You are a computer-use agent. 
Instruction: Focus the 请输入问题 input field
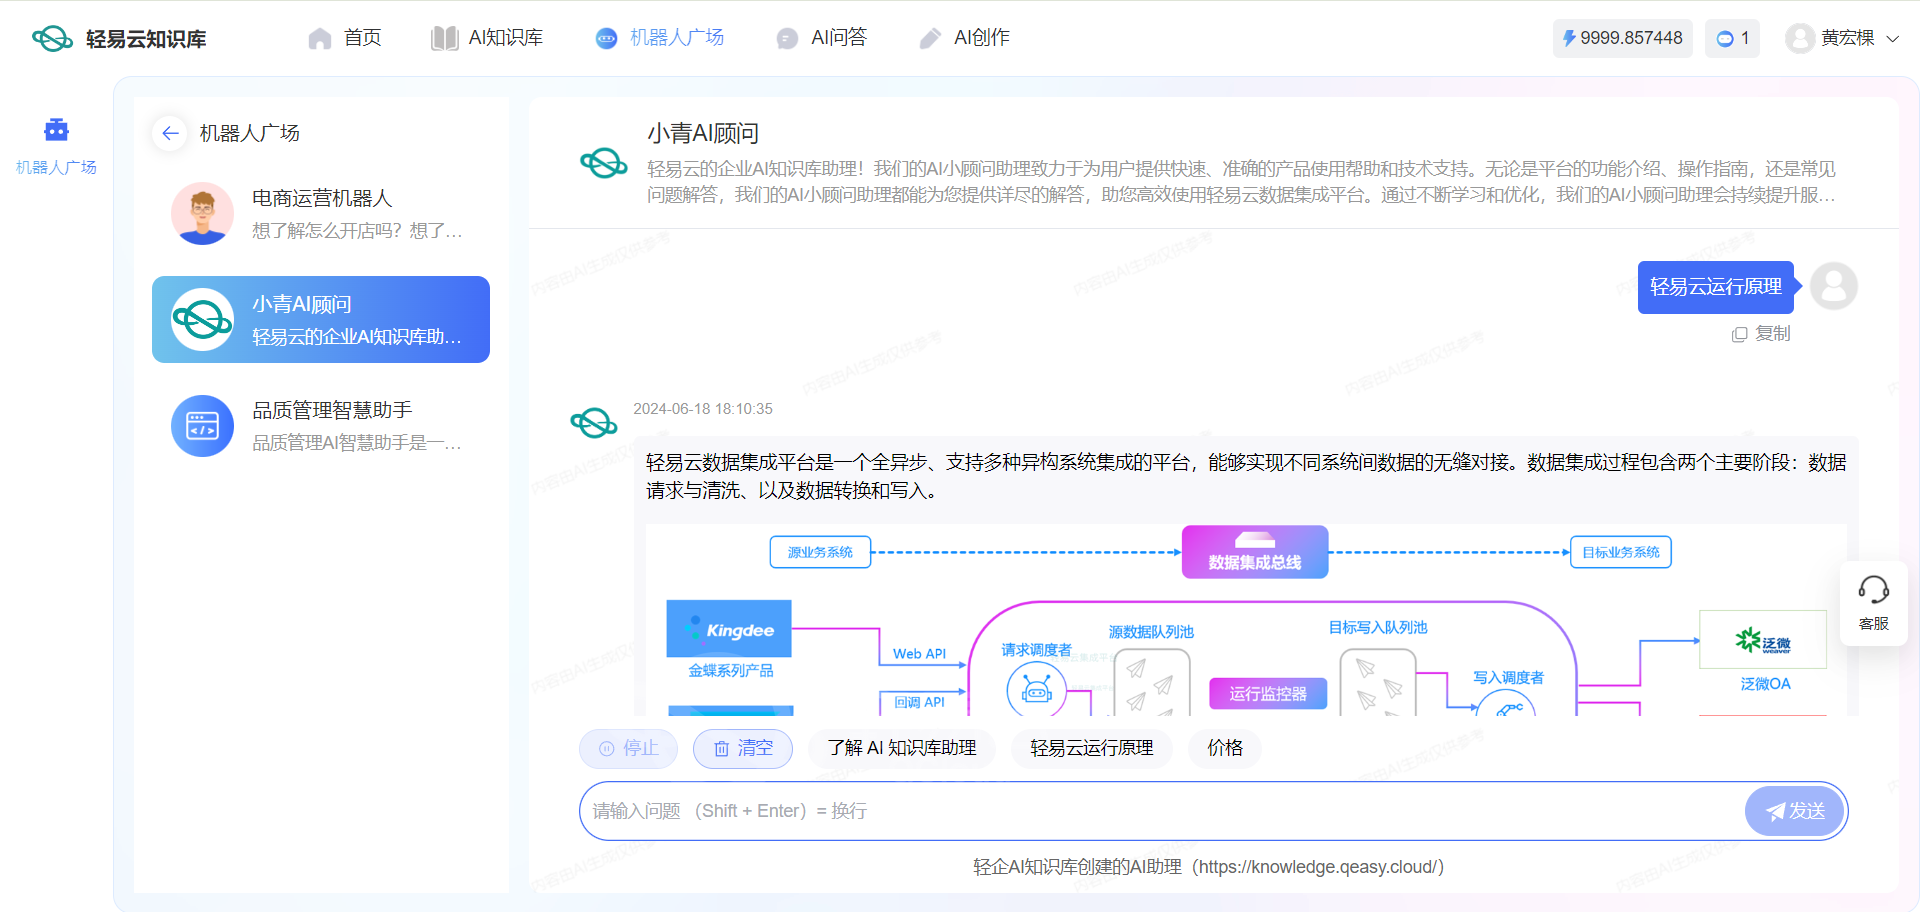point(1160,811)
